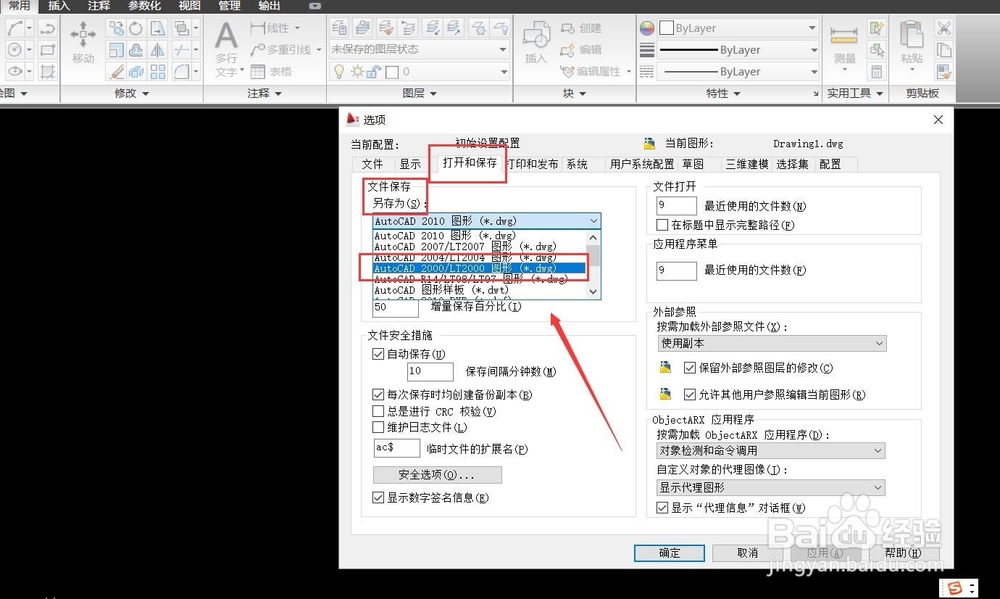Click the 取消 button
This screenshot has height=599, width=1000.
coord(747,553)
